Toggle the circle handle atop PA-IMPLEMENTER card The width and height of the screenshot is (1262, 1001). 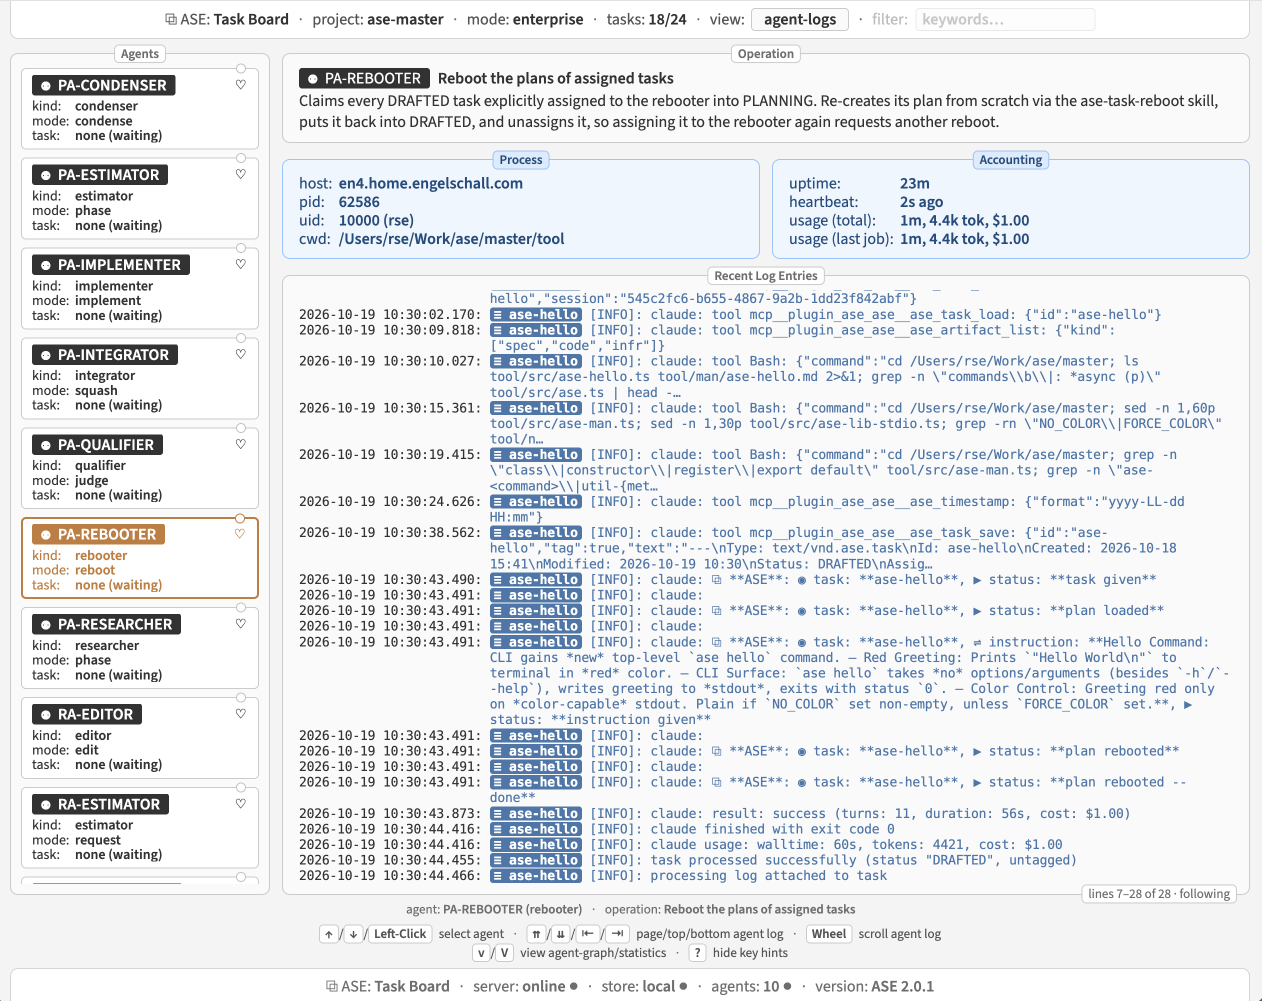pyautogui.click(x=241, y=248)
